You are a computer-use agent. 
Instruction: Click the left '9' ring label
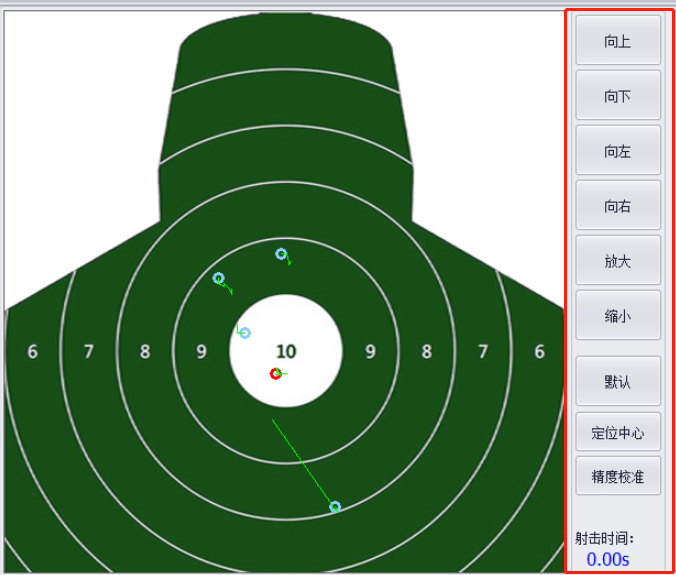(201, 352)
